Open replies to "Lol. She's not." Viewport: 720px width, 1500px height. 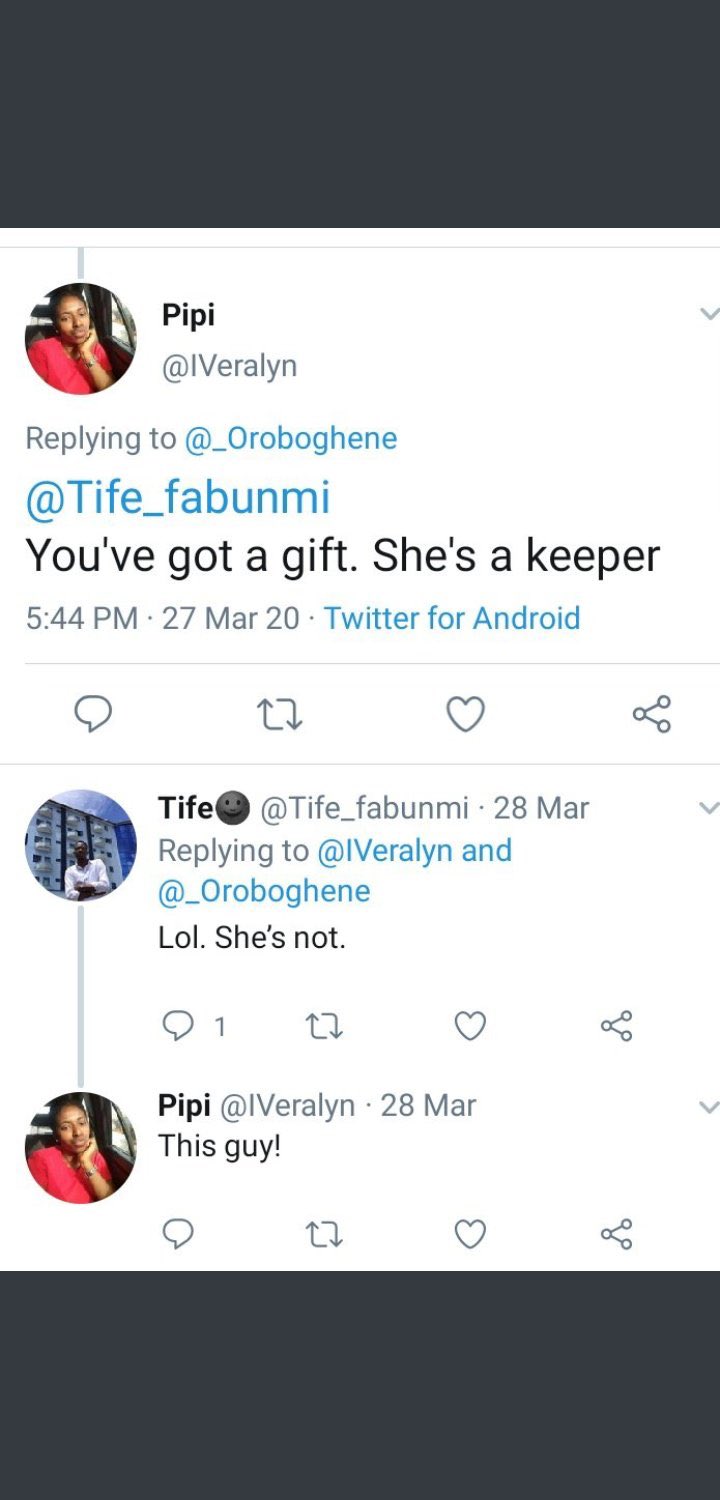pos(179,1026)
